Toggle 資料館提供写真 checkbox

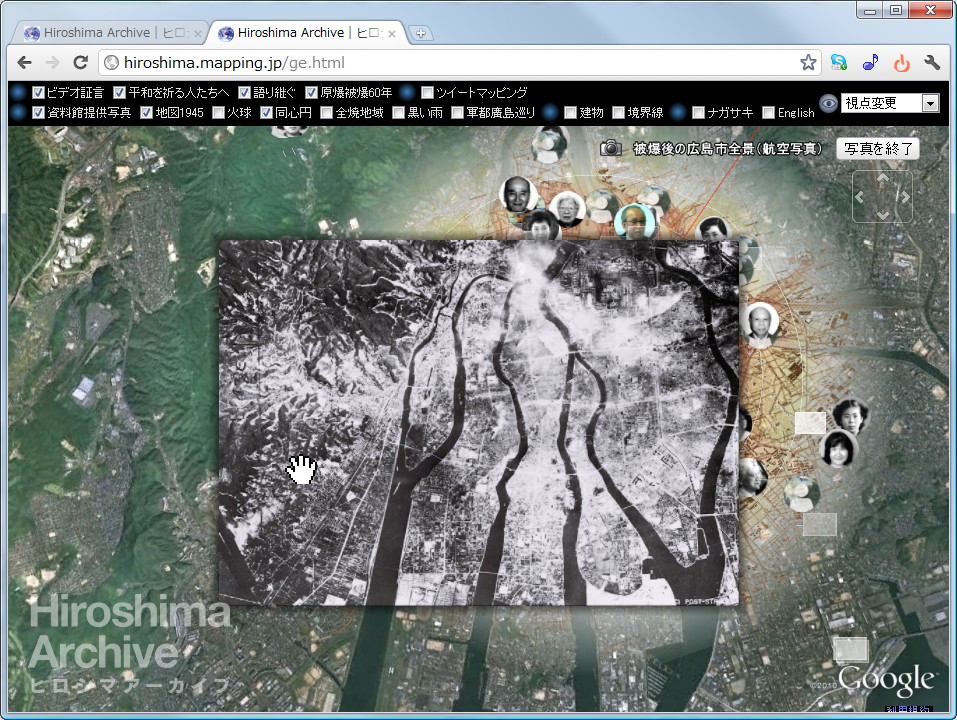tap(38, 112)
